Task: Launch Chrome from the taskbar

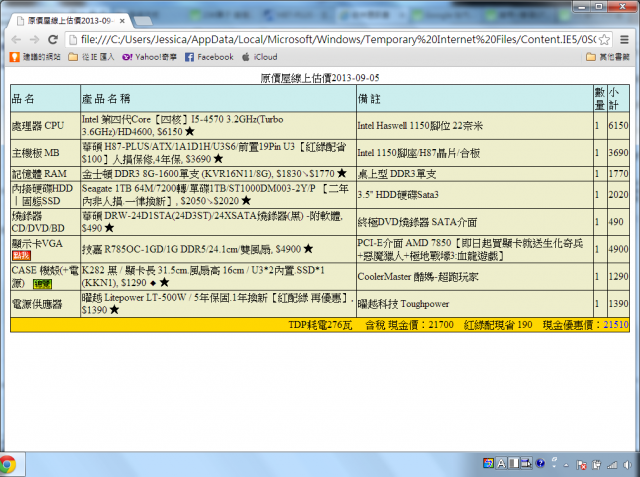Action: coord(7,464)
